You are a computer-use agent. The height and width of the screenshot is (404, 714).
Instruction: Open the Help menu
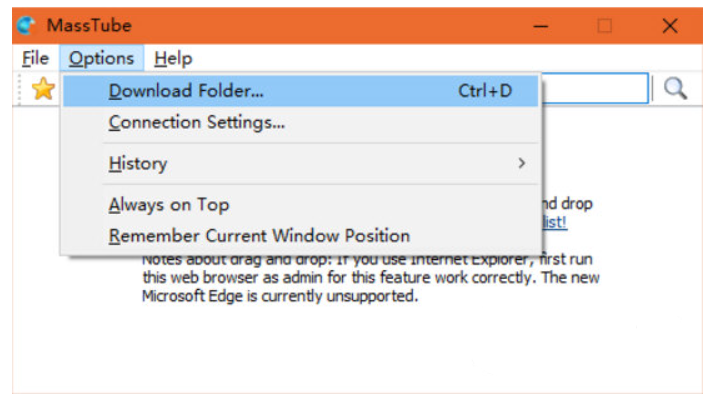point(173,59)
